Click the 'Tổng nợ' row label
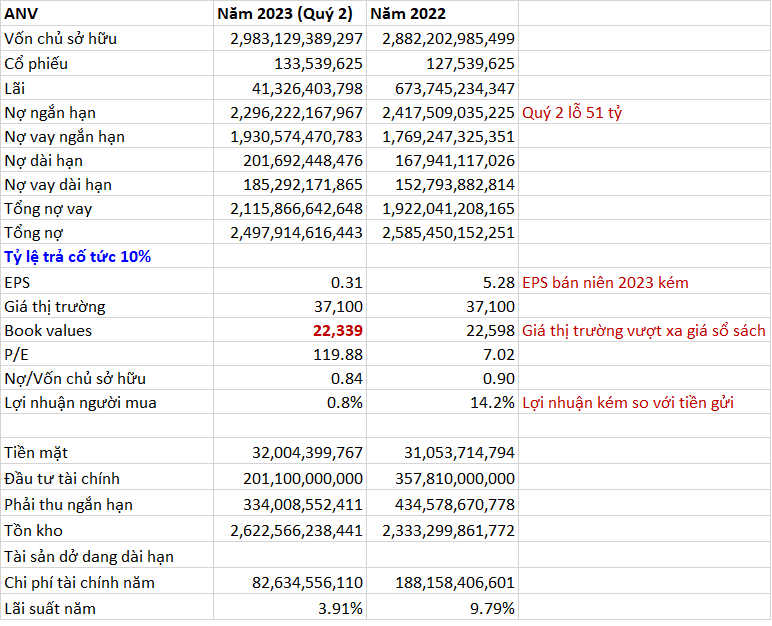This screenshot has width=772, height=626. 33,233
